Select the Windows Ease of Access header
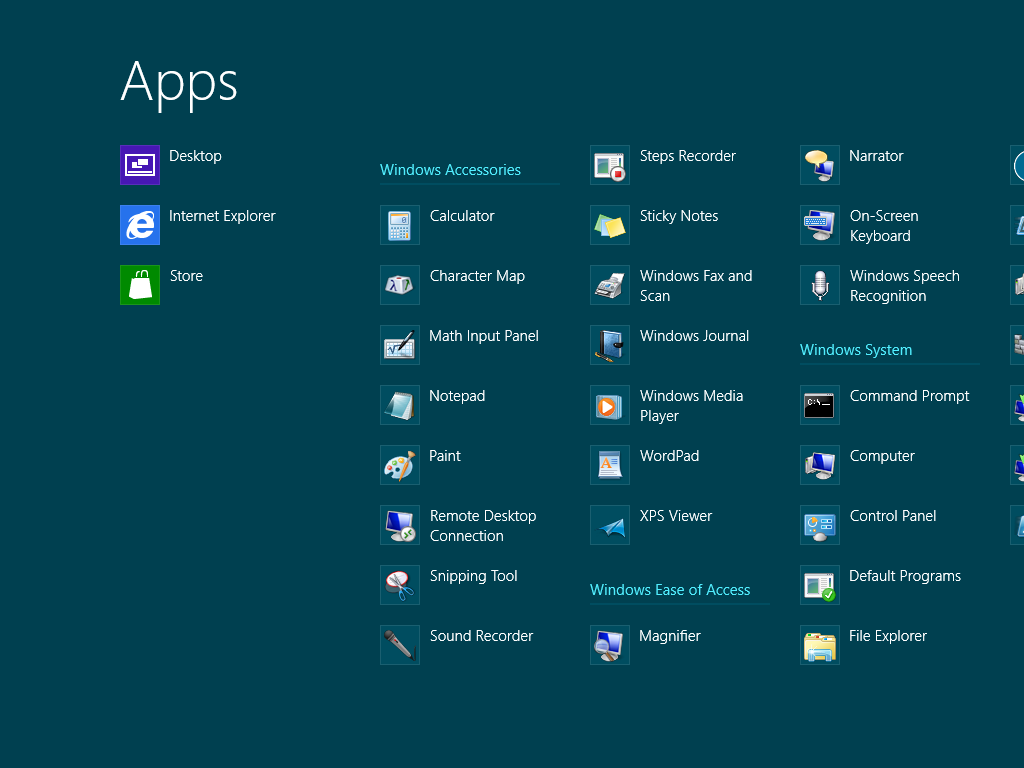The image size is (1024, 768). pyautogui.click(x=670, y=590)
